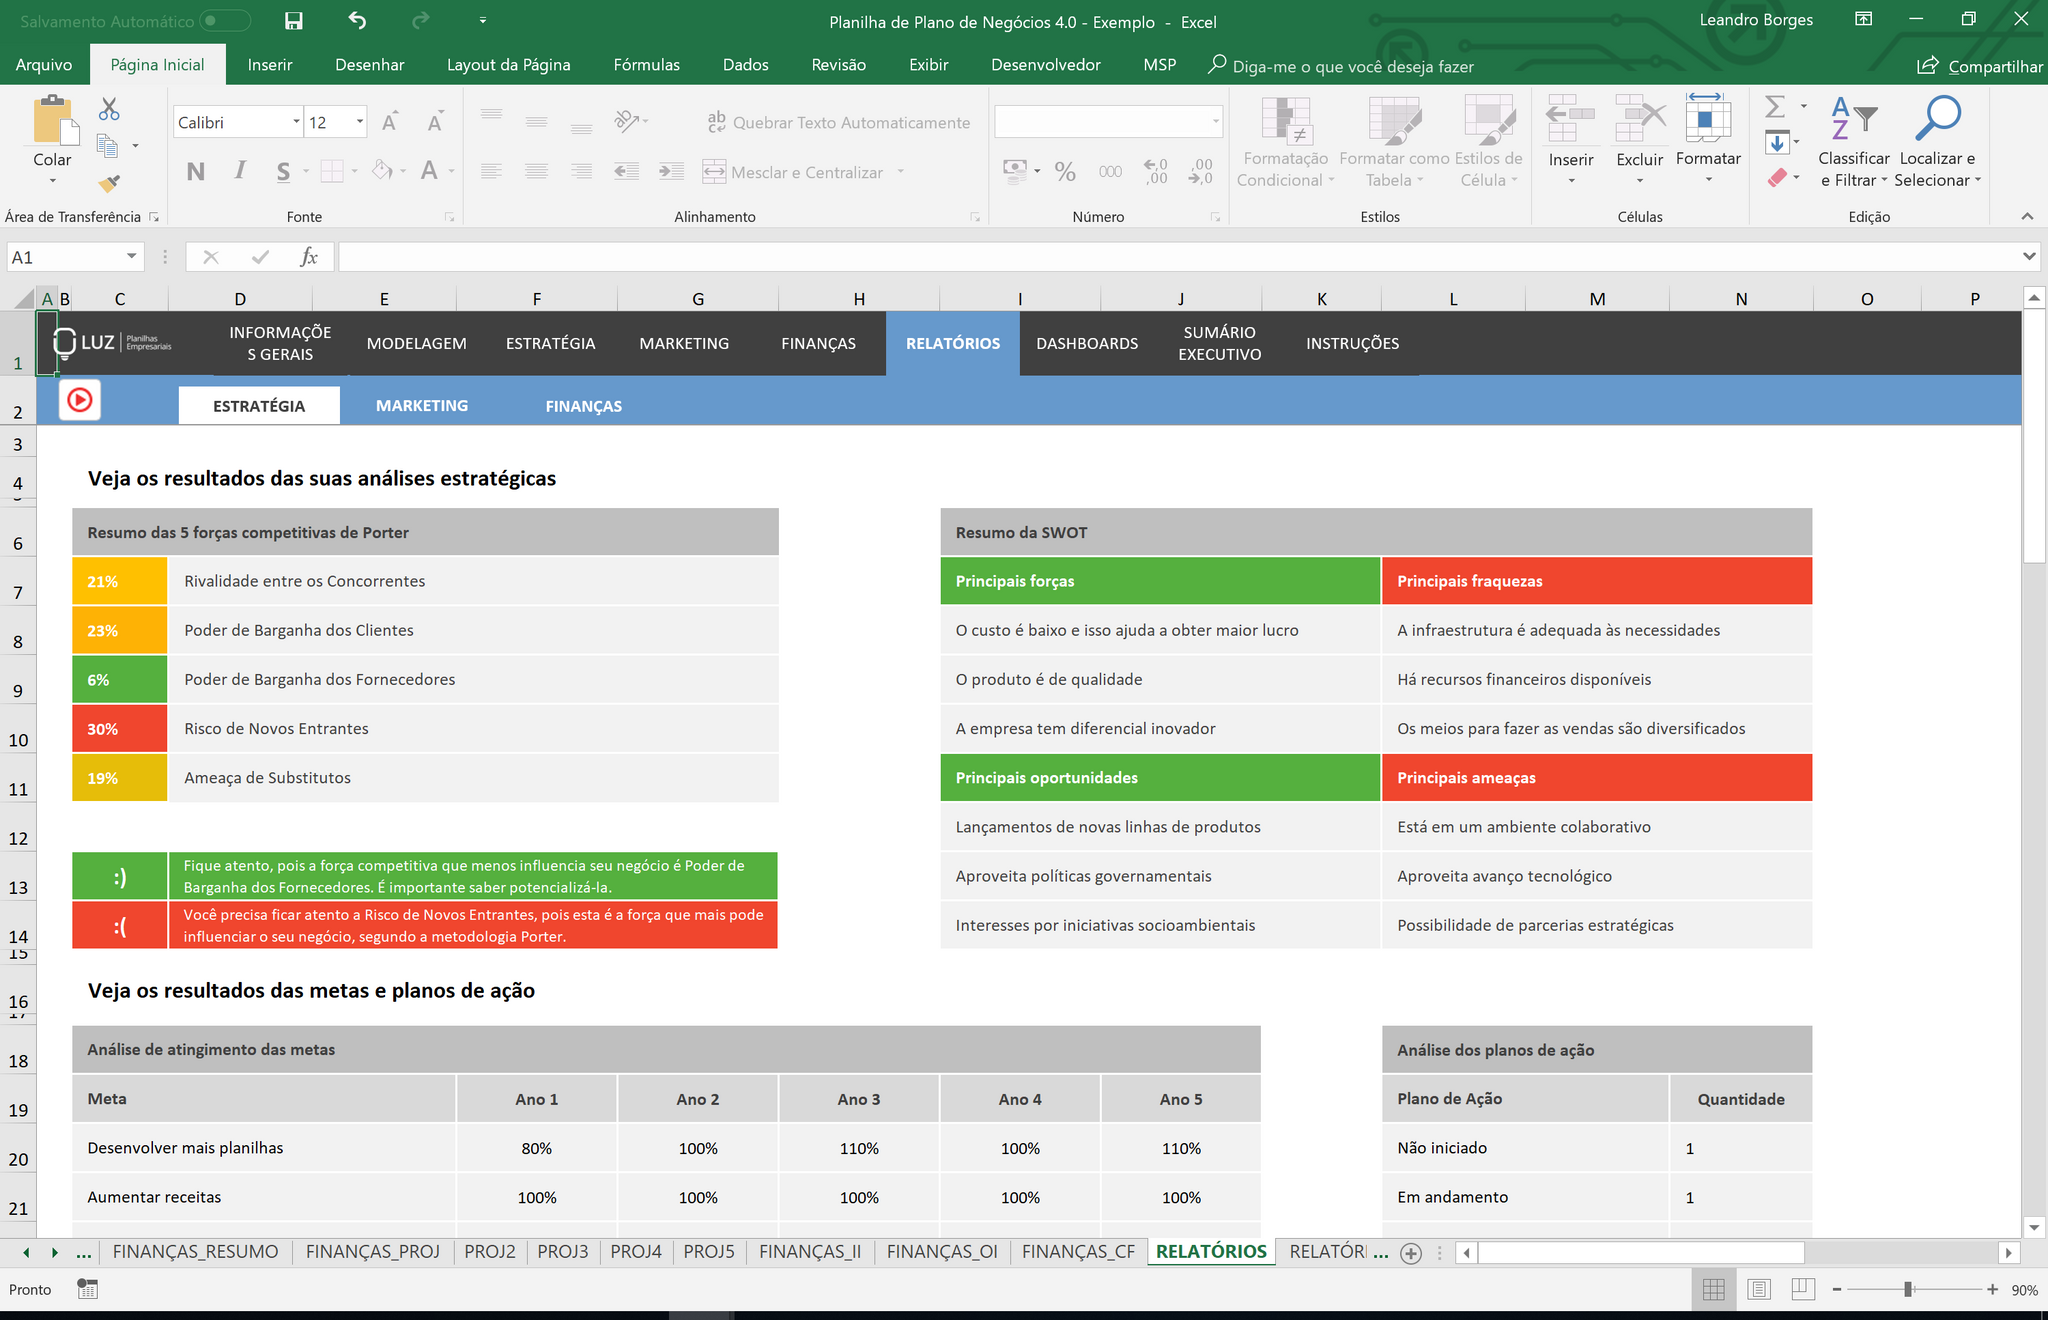
Task: Click the Save icon in title bar
Action: pyautogui.click(x=293, y=21)
